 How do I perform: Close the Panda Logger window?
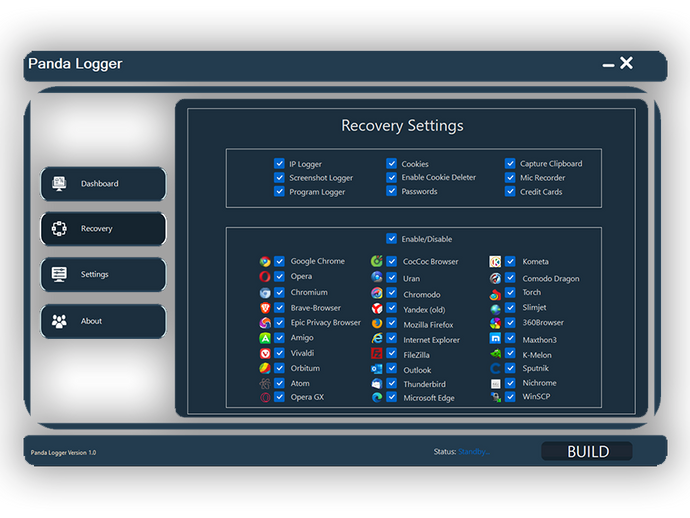click(x=626, y=63)
